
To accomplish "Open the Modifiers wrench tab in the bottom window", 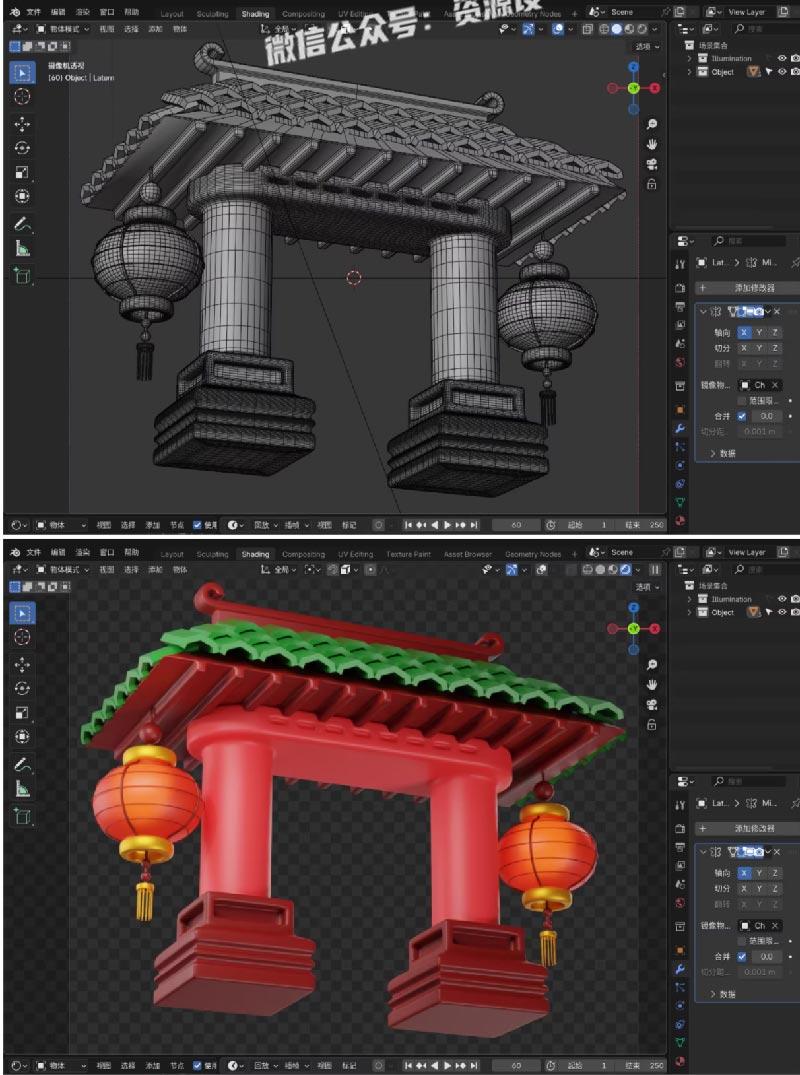I will click(681, 968).
